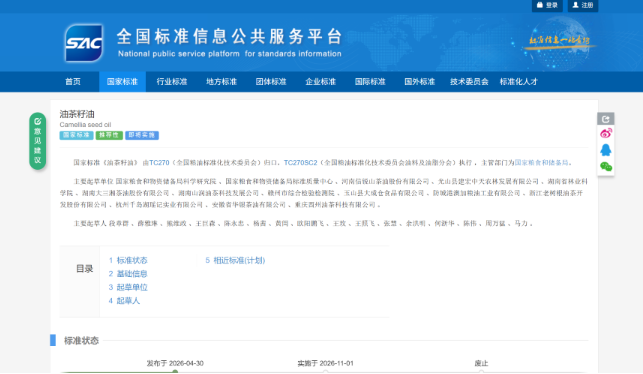Image resolution: width=643 pixels, height=374 pixels.
Task: Open the 国外标准 navigation tab
Action: point(420,82)
